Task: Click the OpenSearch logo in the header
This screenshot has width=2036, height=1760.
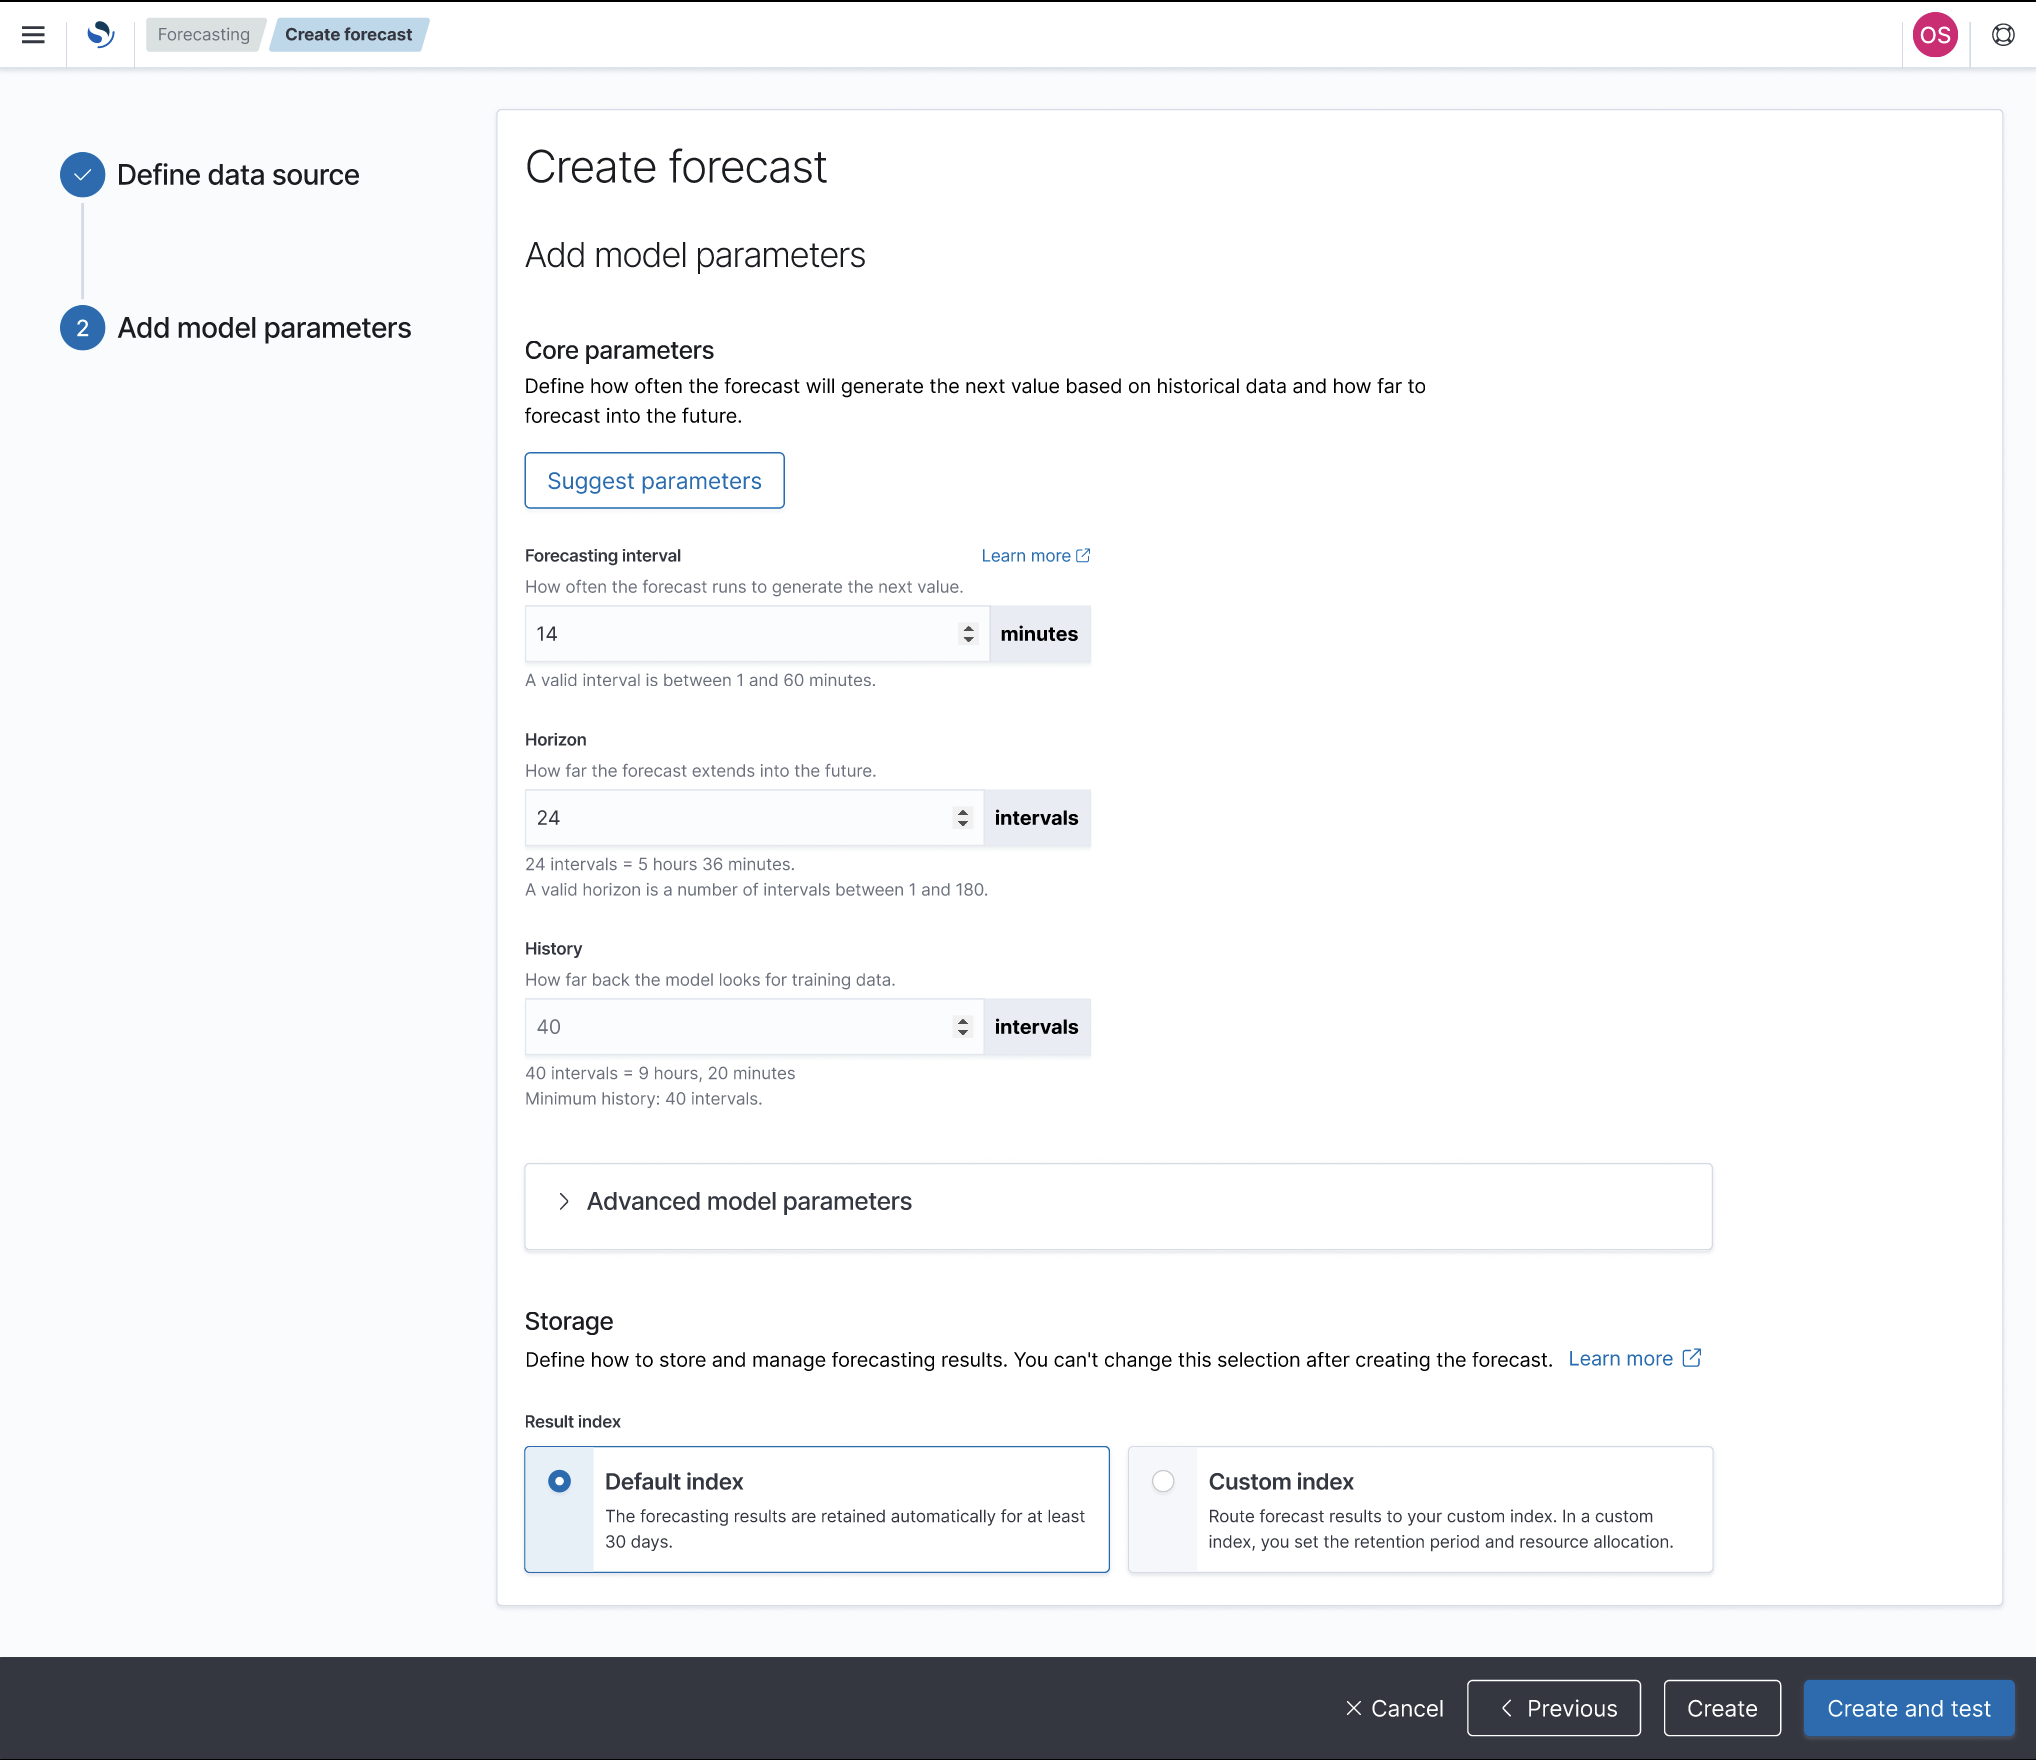Action: click(98, 34)
